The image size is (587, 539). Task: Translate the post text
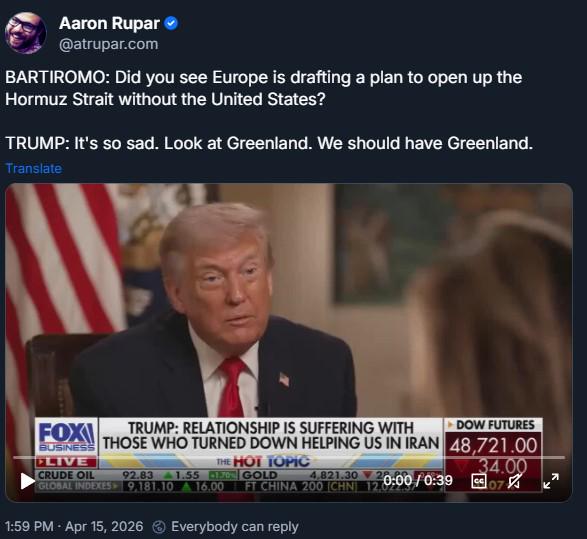tap(34, 168)
